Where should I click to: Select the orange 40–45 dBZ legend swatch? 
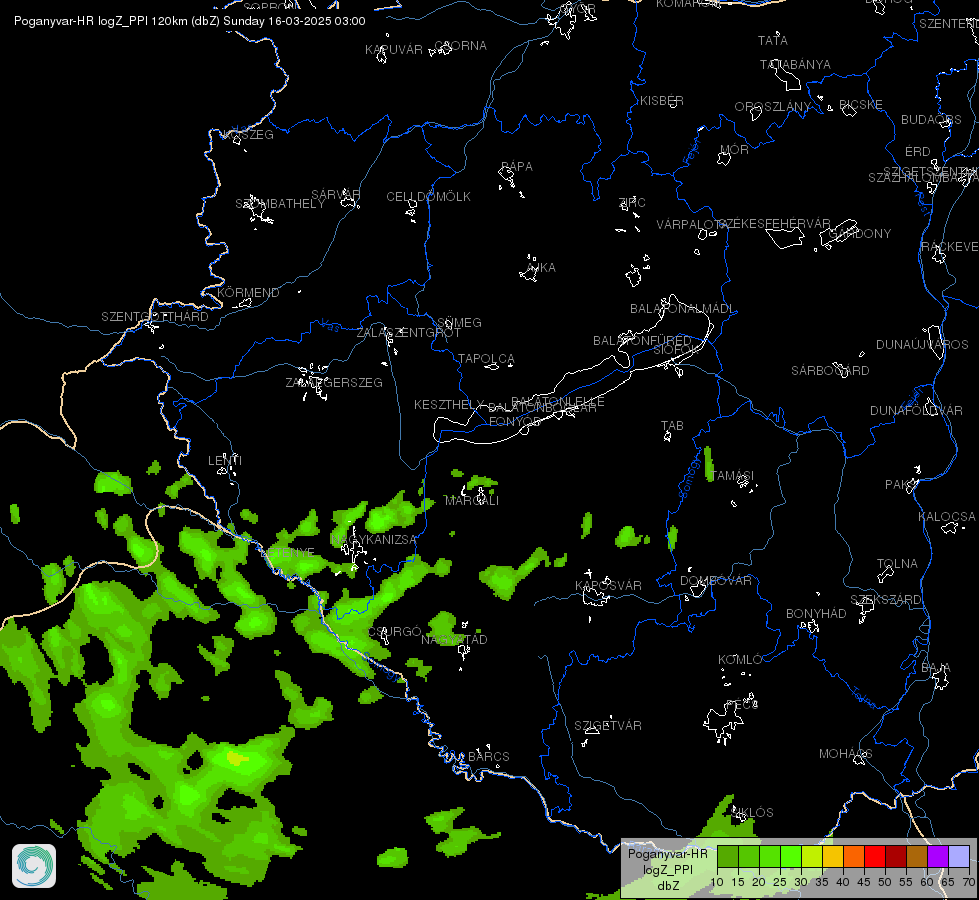point(854,857)
